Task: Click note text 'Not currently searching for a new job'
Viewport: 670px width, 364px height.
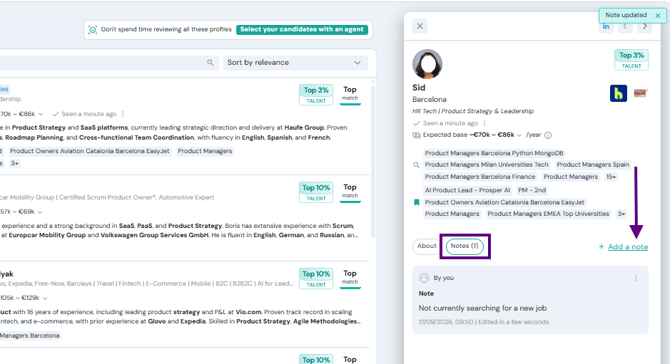Action: [x=482, y=308]
